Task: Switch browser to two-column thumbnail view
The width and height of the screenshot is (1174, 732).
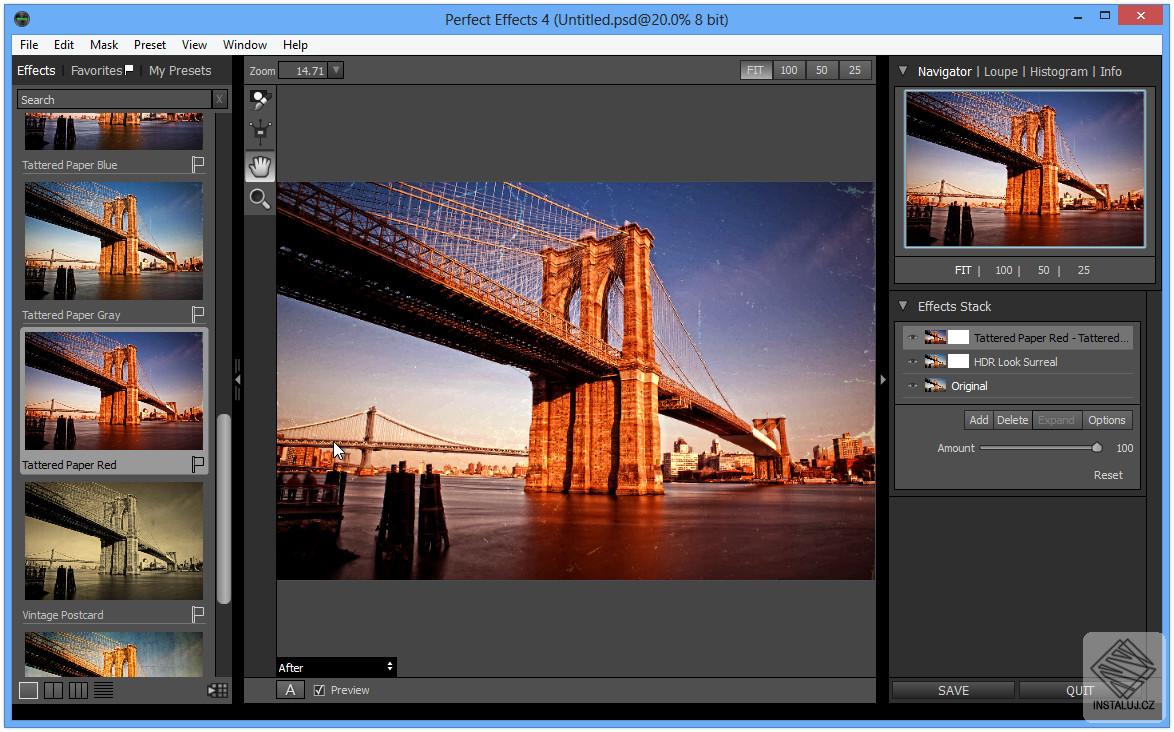Action: coord(53,690)
